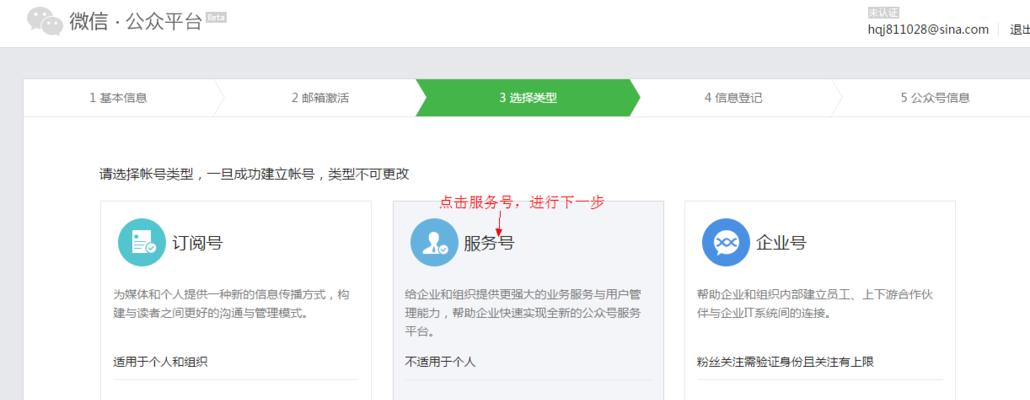Click the hqj811028@sina.com account email
Screen dimensions: 1030x400
[928, 30]
